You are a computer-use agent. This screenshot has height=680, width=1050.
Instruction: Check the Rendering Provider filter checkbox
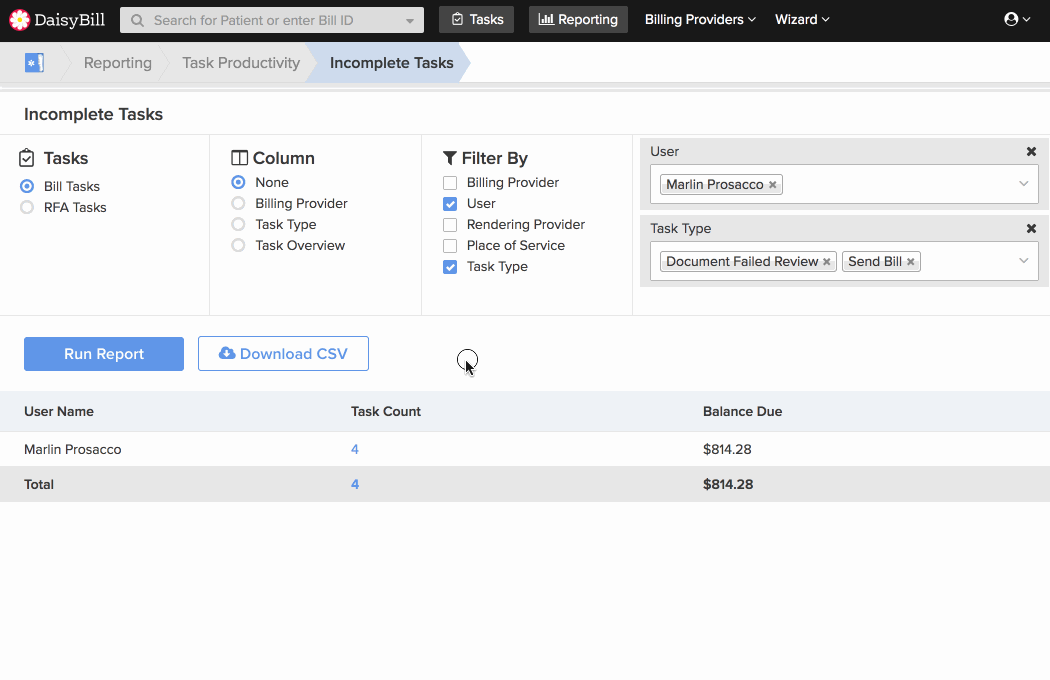(x=450, y=225)
